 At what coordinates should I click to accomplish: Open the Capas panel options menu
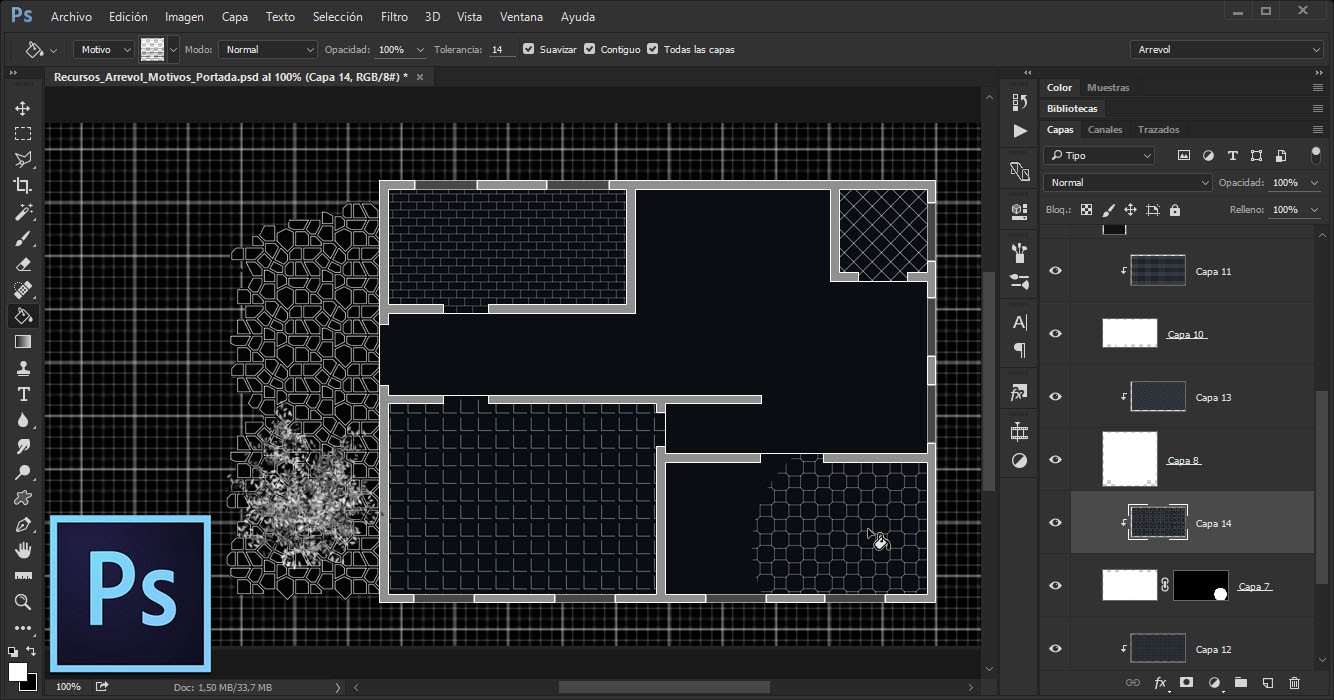point(1317,130)
